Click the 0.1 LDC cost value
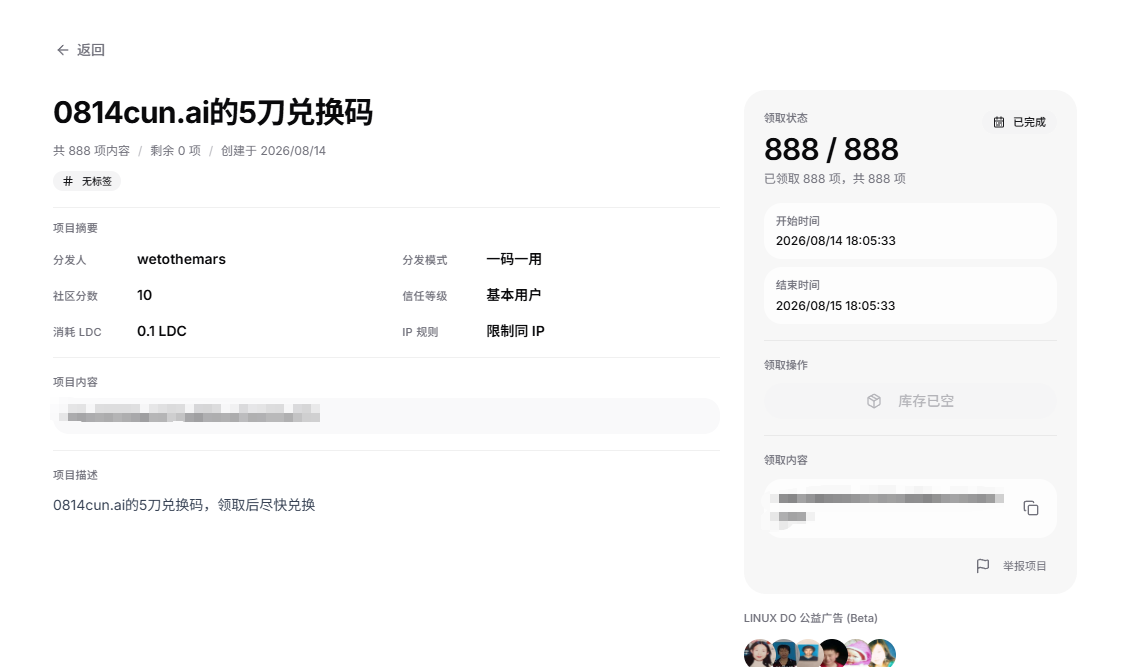Viewport: 1146px width, 667px height. (162, 331)
